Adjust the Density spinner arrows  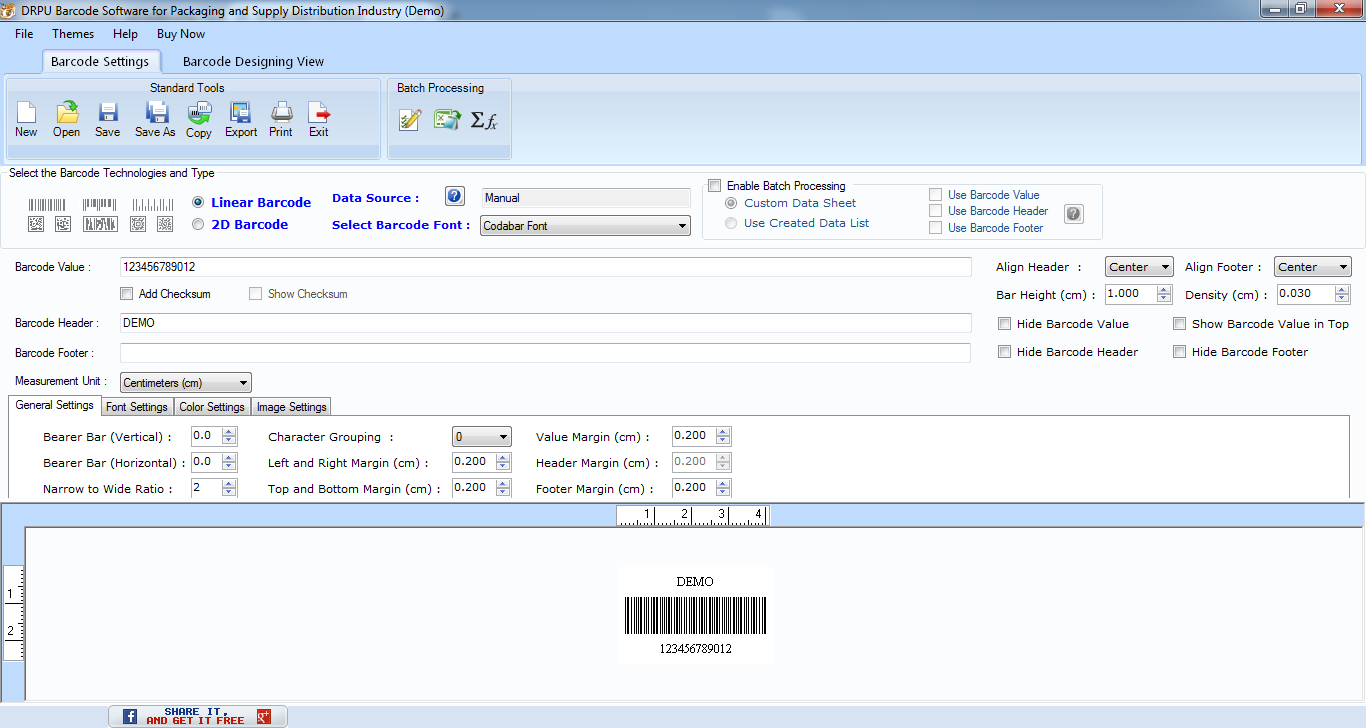tap(1343, 294)
